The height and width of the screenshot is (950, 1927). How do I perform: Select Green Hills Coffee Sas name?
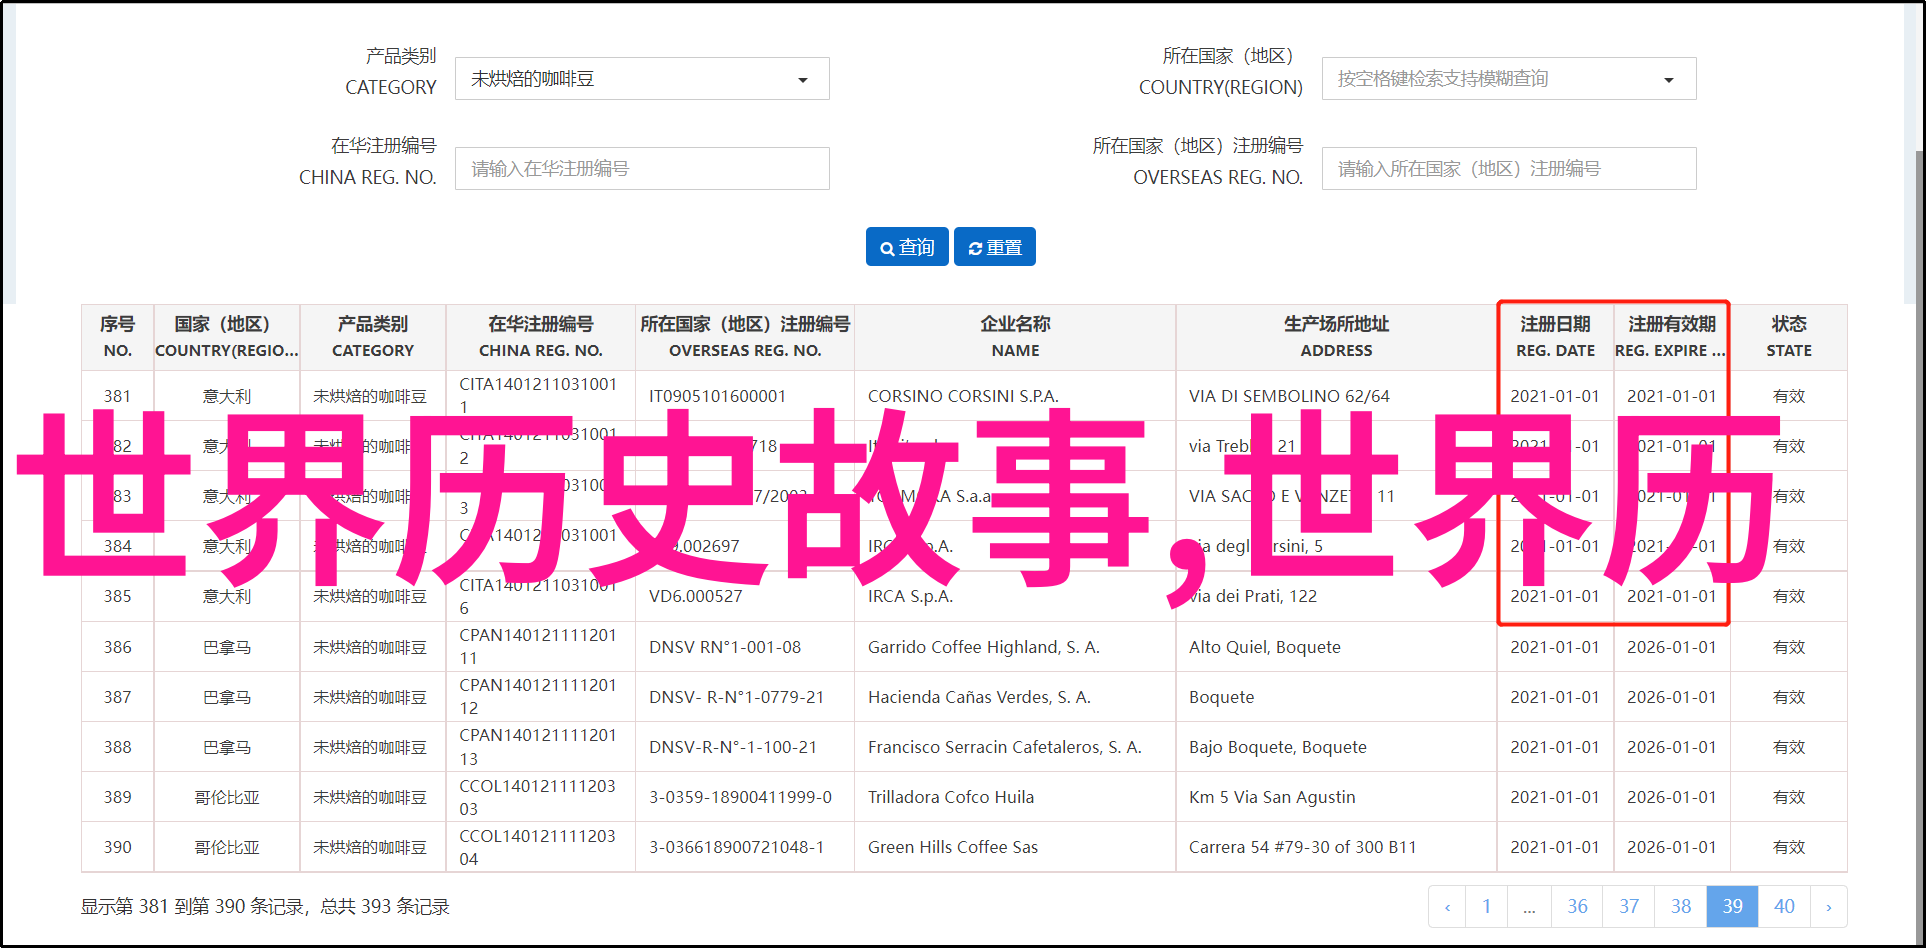(953, 848)
